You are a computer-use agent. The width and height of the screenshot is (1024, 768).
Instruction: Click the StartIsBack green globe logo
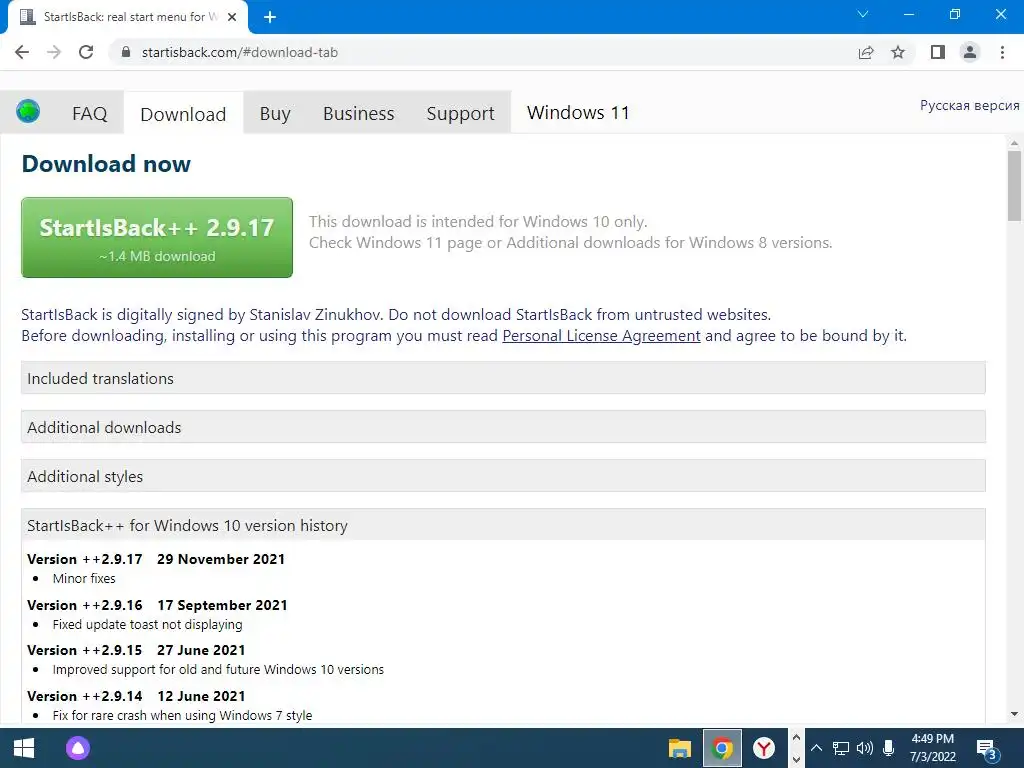point(28,111)
